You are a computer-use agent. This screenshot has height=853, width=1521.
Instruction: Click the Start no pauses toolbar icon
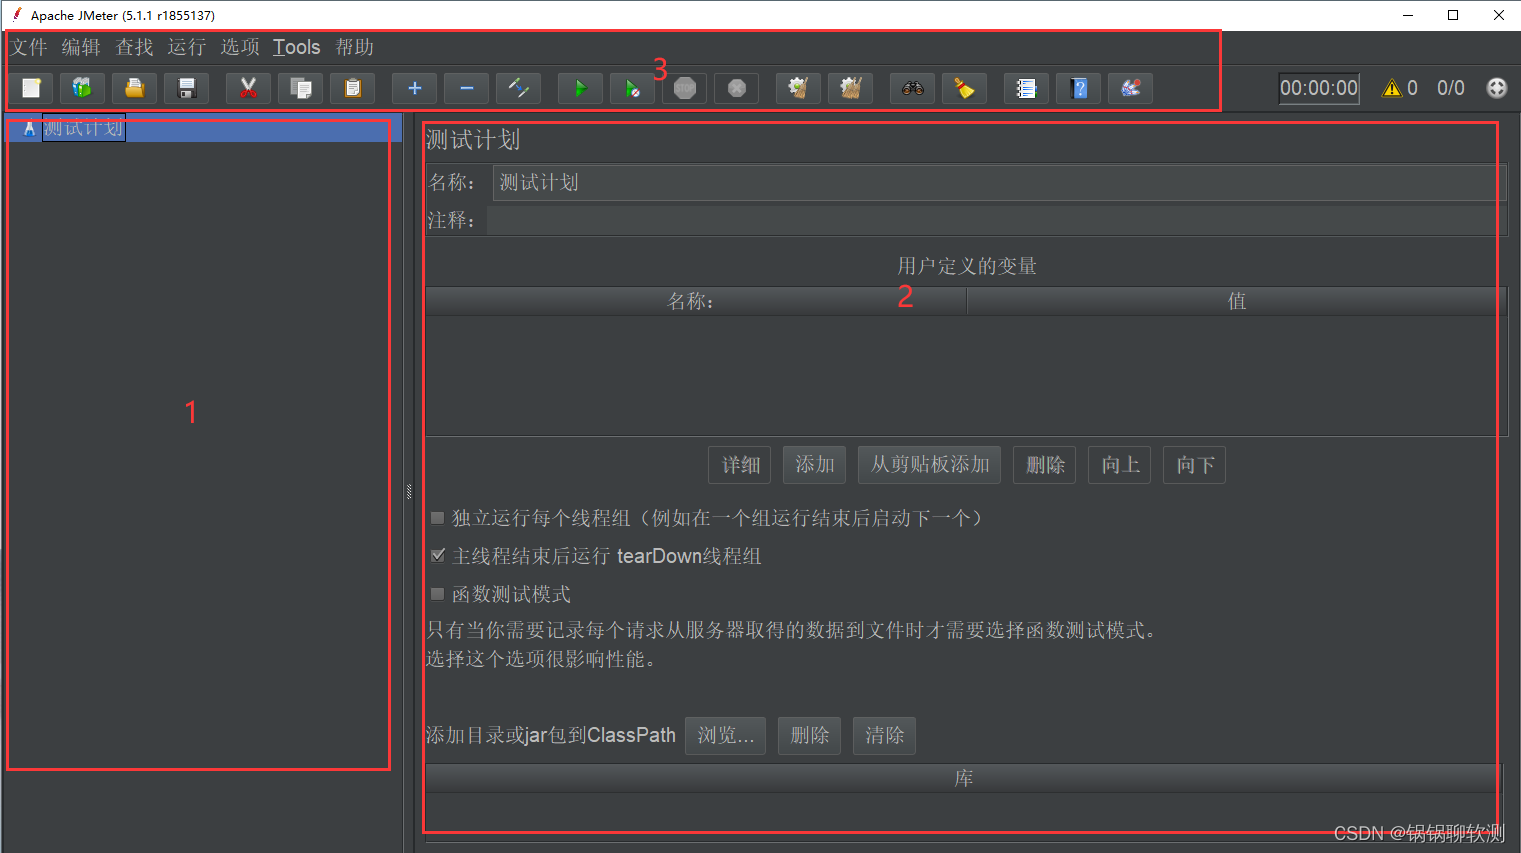tap(632, 88)
